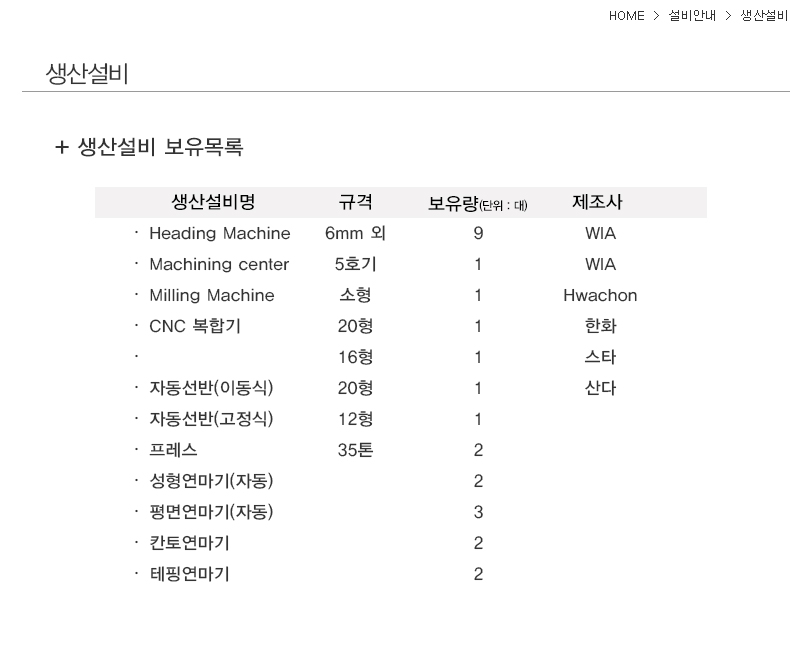Viewport: 790px width, 646px height.
Task: Click the 생산설비 page title
Action: tap(87, 74)
